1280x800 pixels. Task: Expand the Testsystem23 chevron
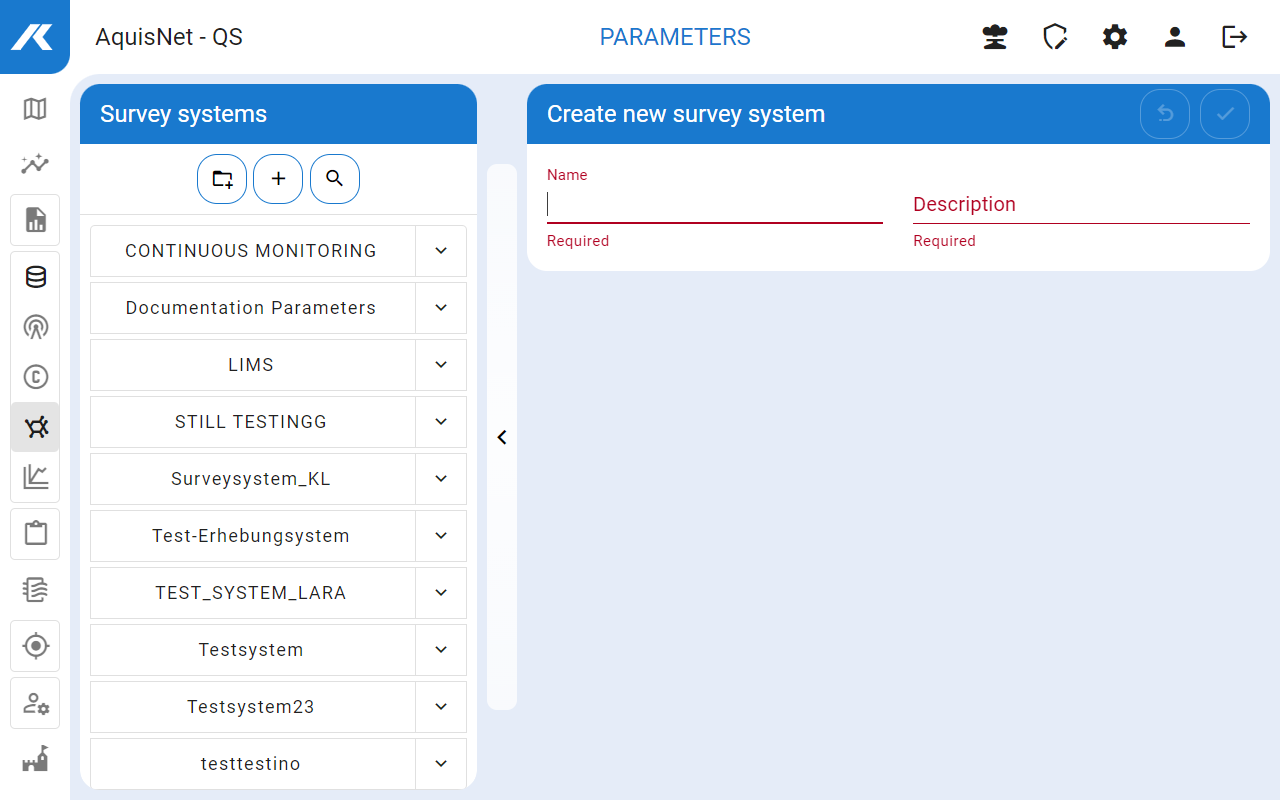click(441, 707)
